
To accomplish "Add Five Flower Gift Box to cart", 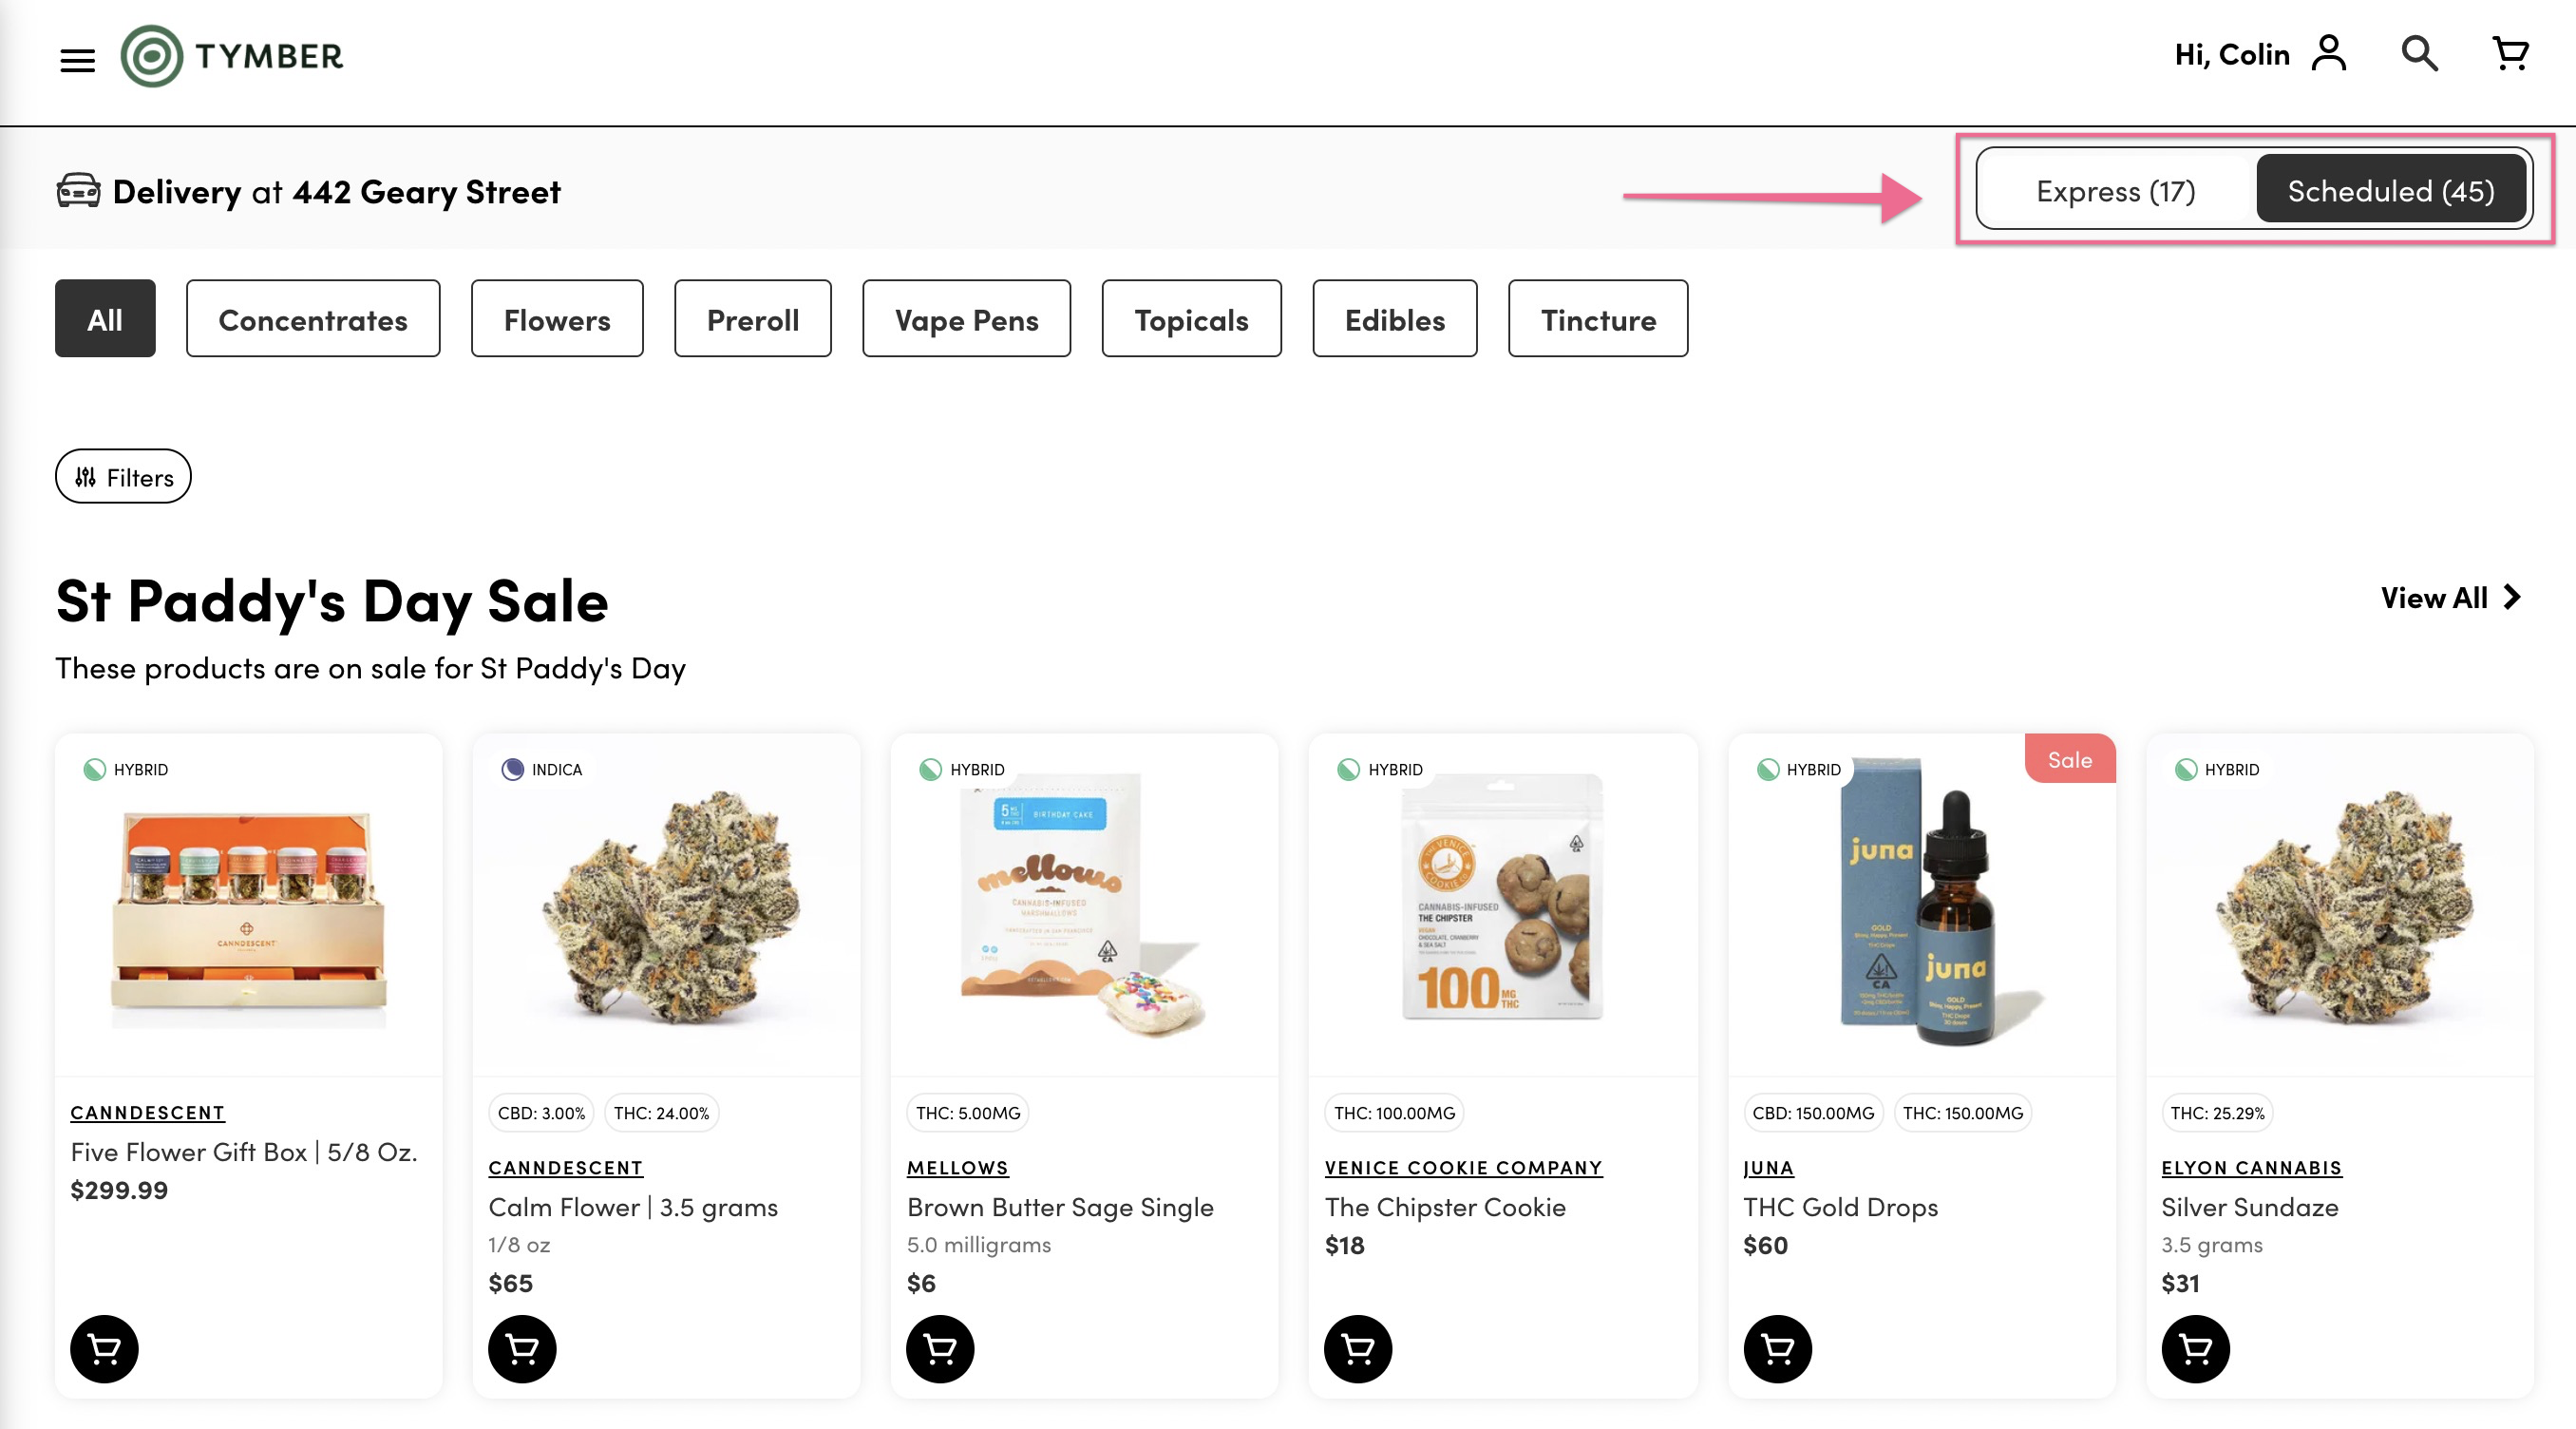I will click(x=104, y=1349).
